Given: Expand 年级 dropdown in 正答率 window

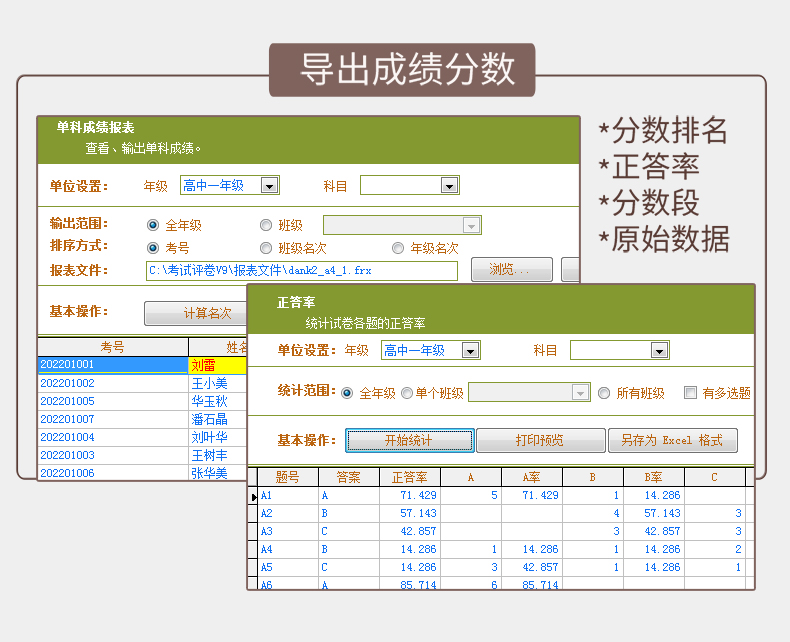Looking at the screenshot, I should point(468,350).
